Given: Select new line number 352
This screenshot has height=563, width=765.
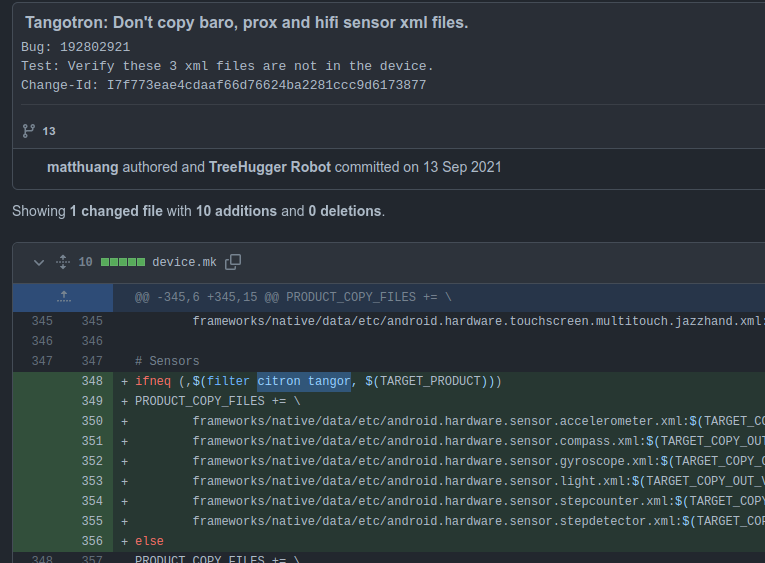Looking at the screenshot, I should (92, 461).
